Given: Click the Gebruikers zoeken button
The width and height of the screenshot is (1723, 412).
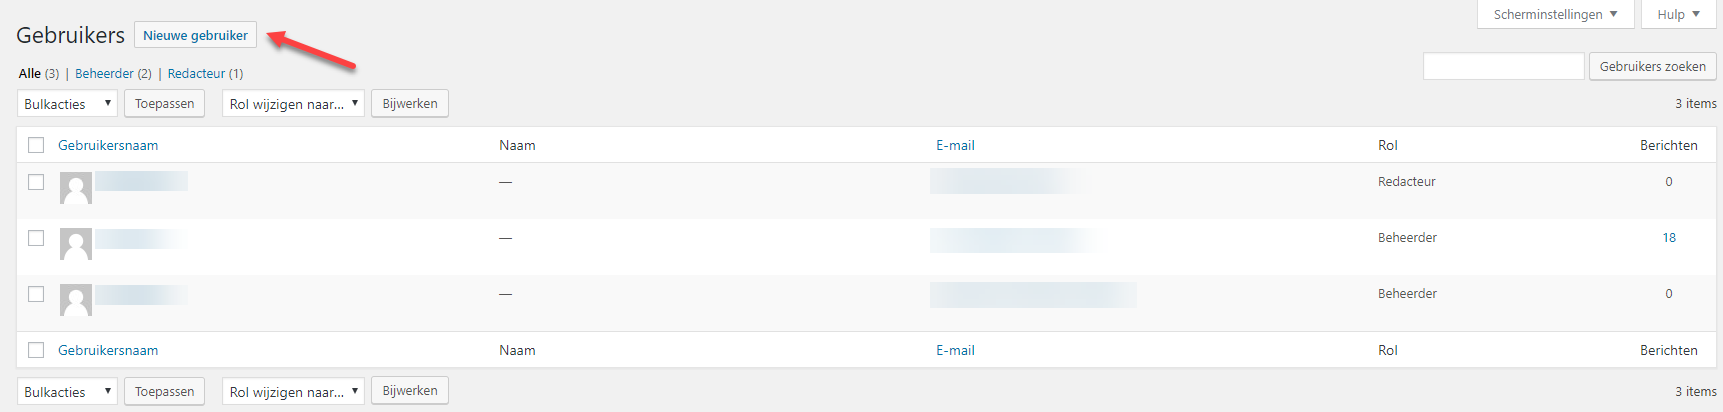Looking at the screenshot, I should [1653, 66].
